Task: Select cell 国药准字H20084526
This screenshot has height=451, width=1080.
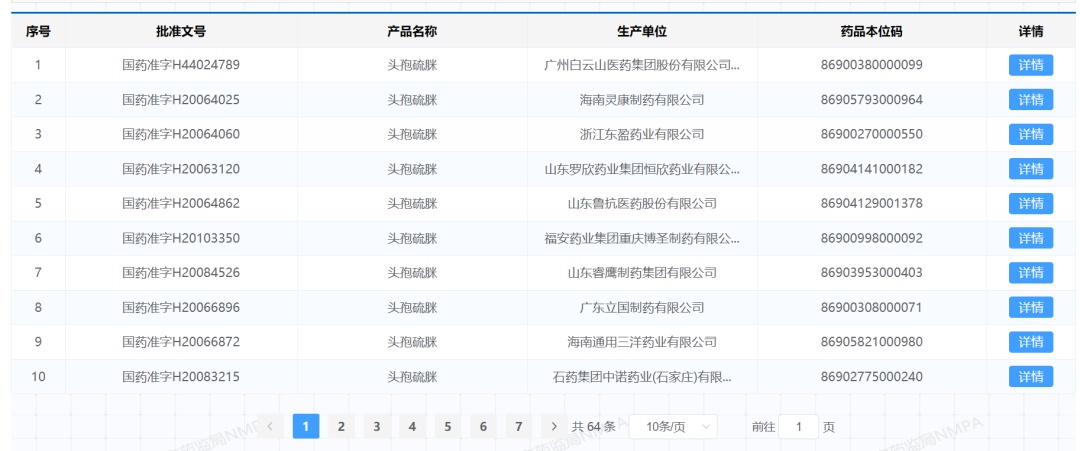Action: click(181, 273)
